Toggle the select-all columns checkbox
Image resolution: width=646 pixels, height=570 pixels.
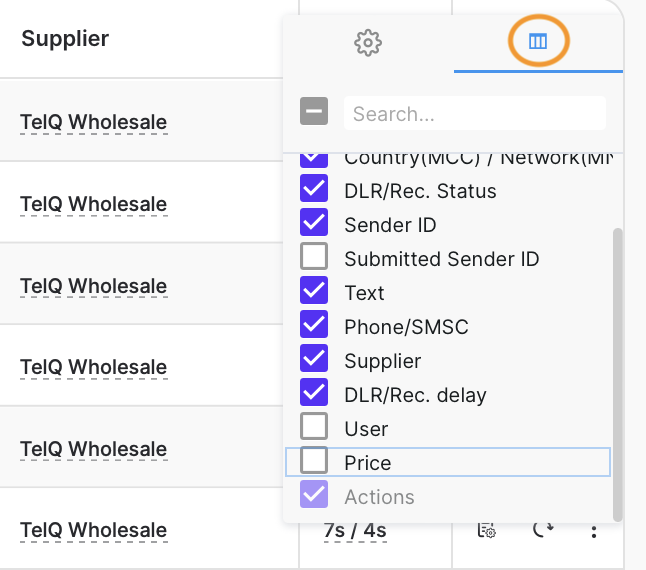pos(314,111)
